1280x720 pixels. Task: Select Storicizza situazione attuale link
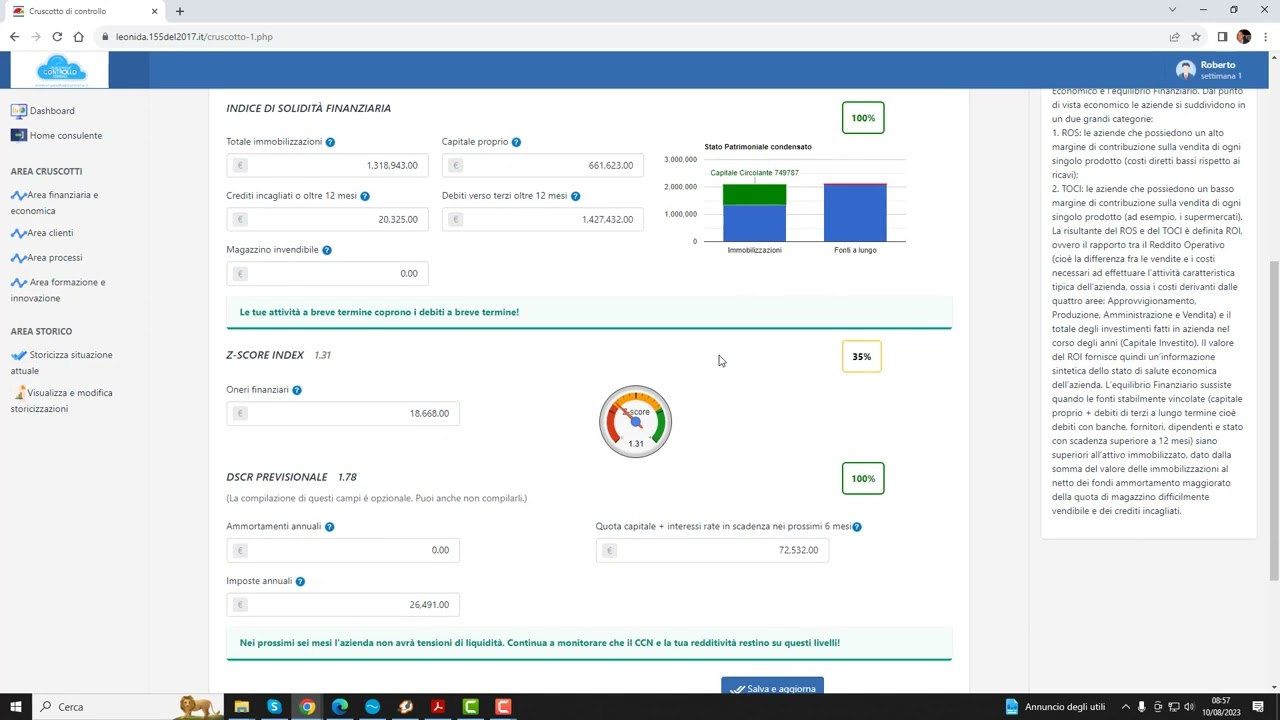(x=70, y=355)
